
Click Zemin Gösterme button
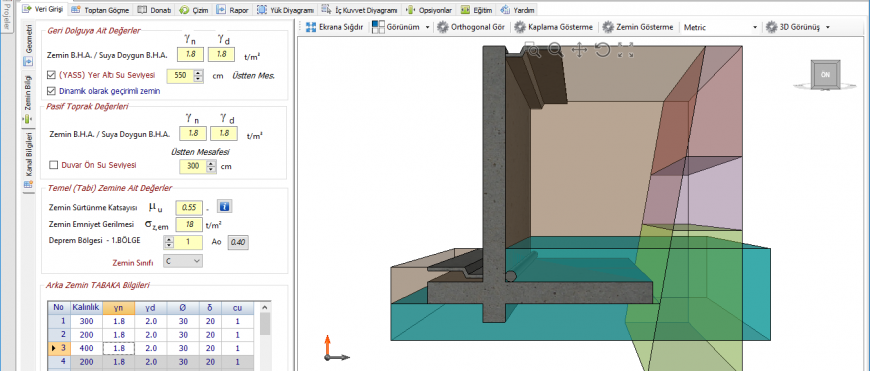(x=638, y=27)
